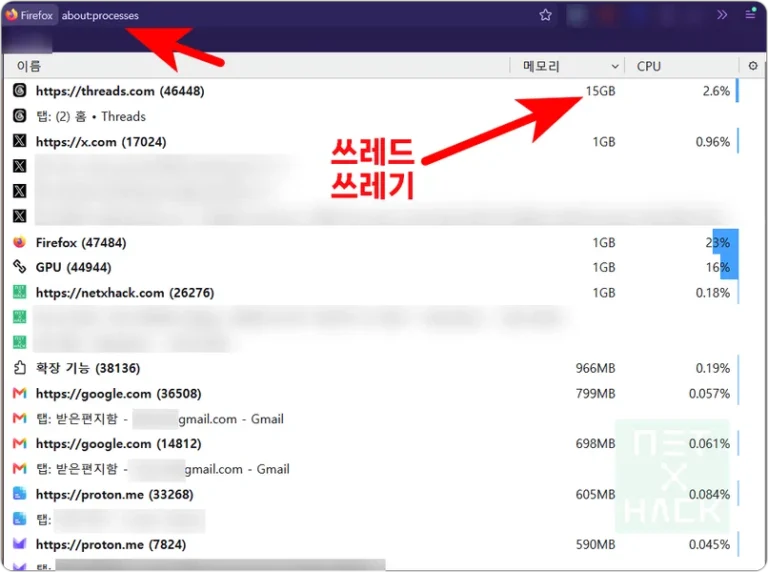Open the column settings gear icon
768x572 pixels.
pos(753,66)
